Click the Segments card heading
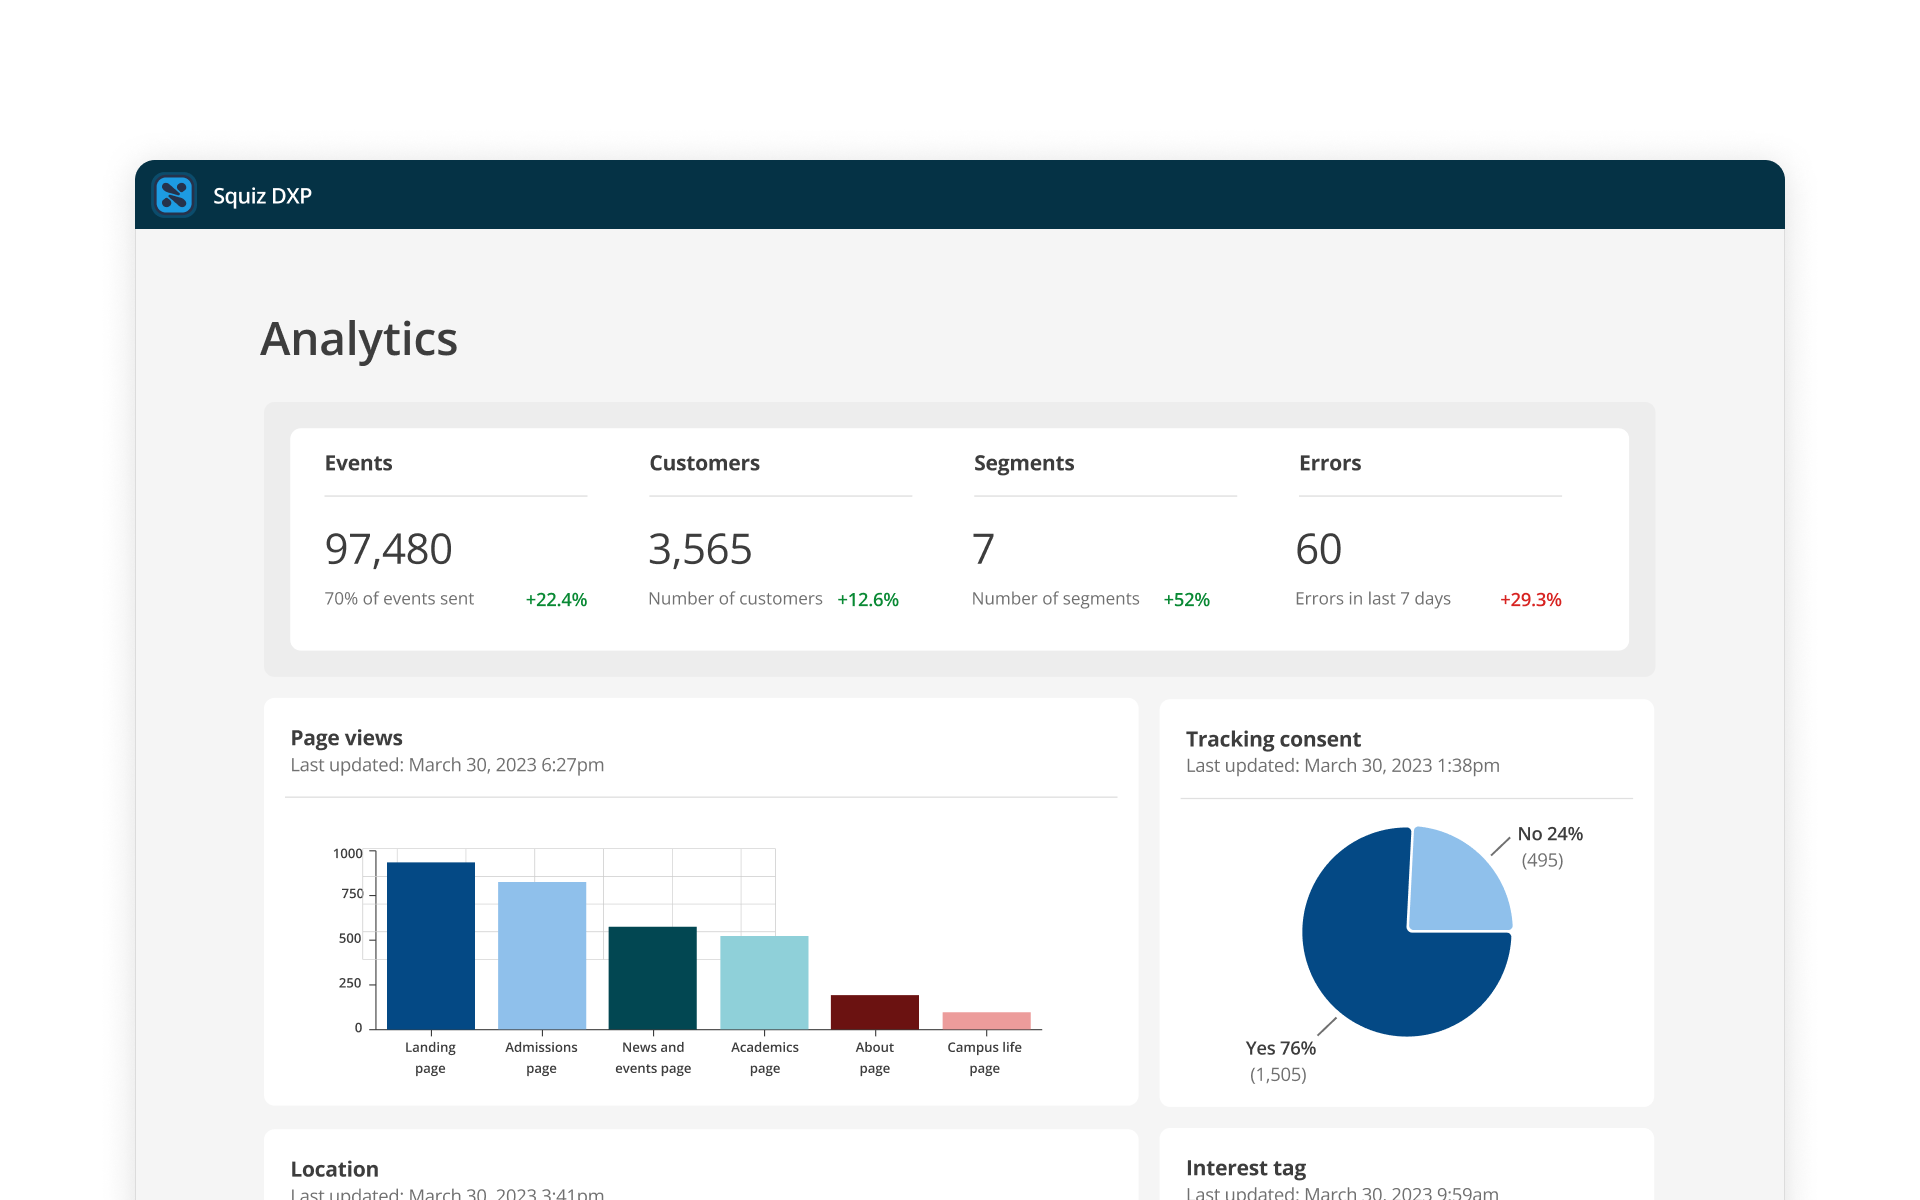1920x1200 pixels. tap(1024, 463)
